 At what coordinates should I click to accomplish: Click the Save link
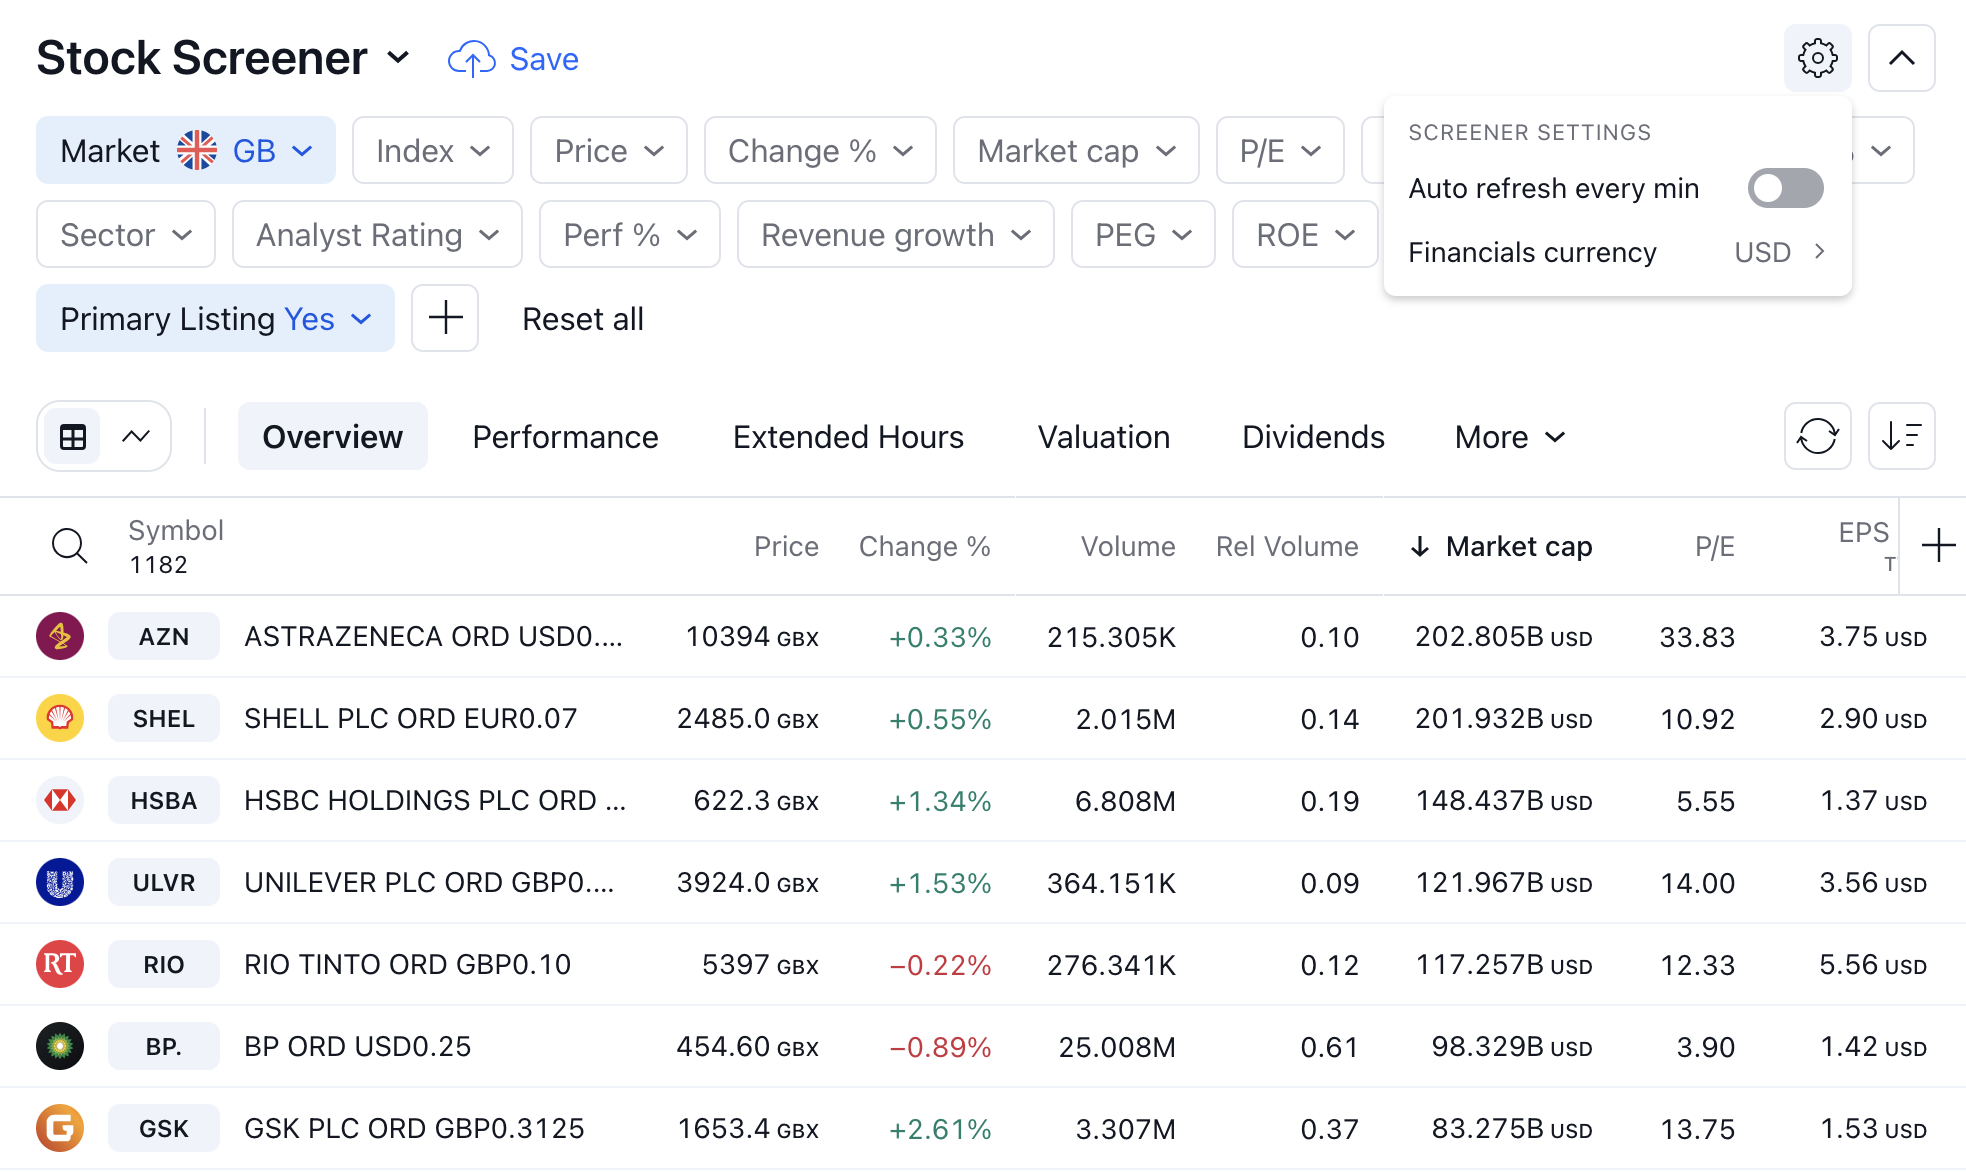click(x=514, y=59)
